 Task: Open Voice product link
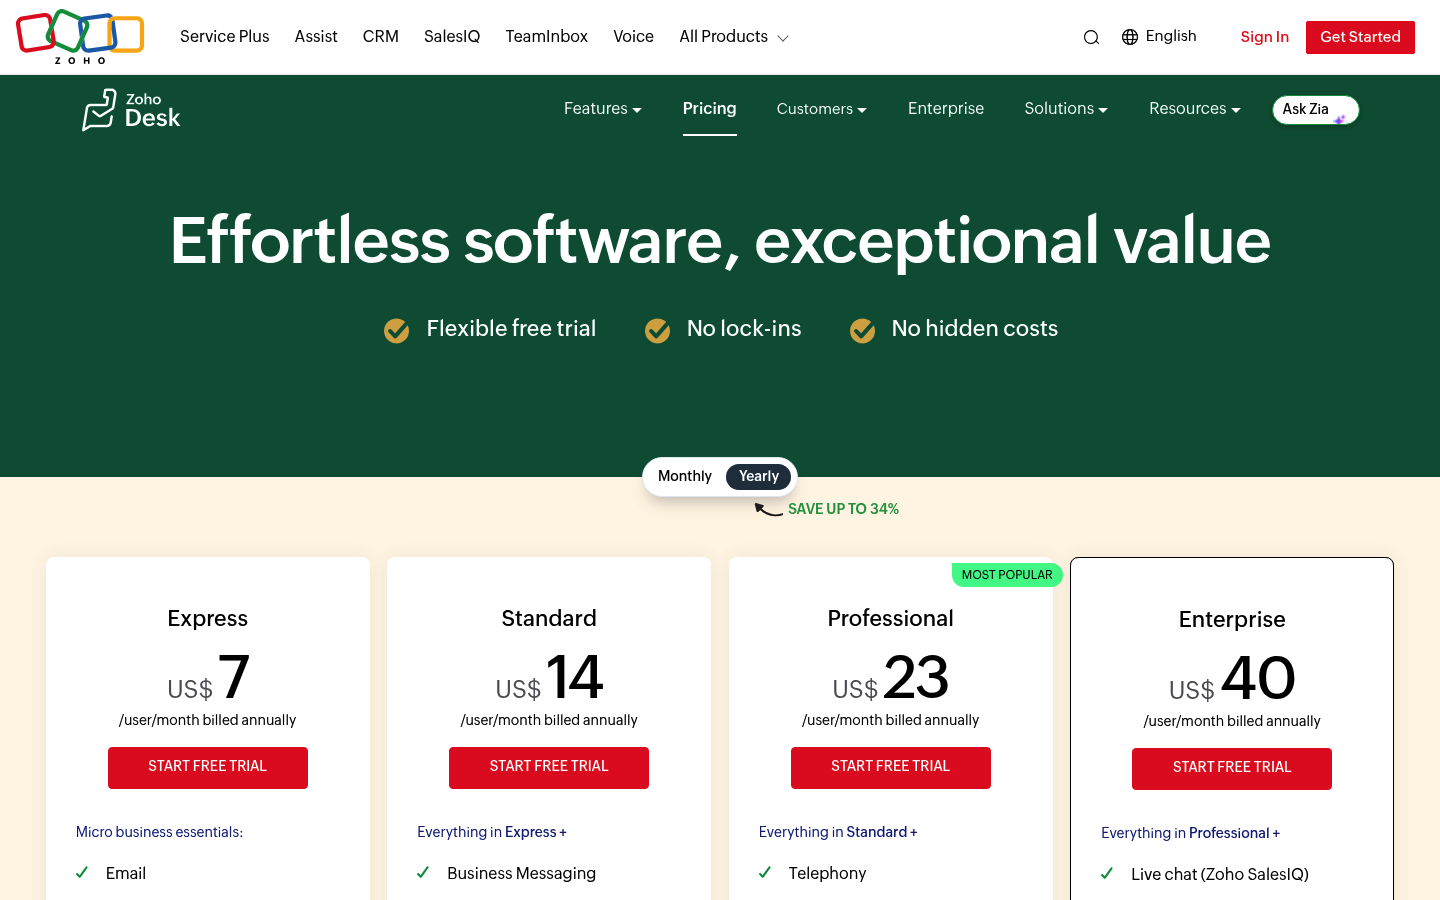(x=633, y=37)
